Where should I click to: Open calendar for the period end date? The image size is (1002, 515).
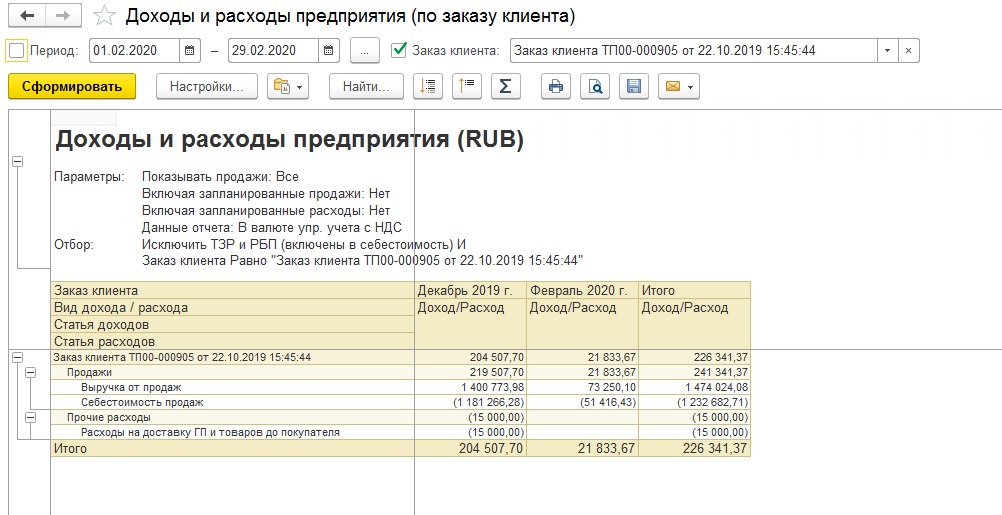(x=329, y=50)
